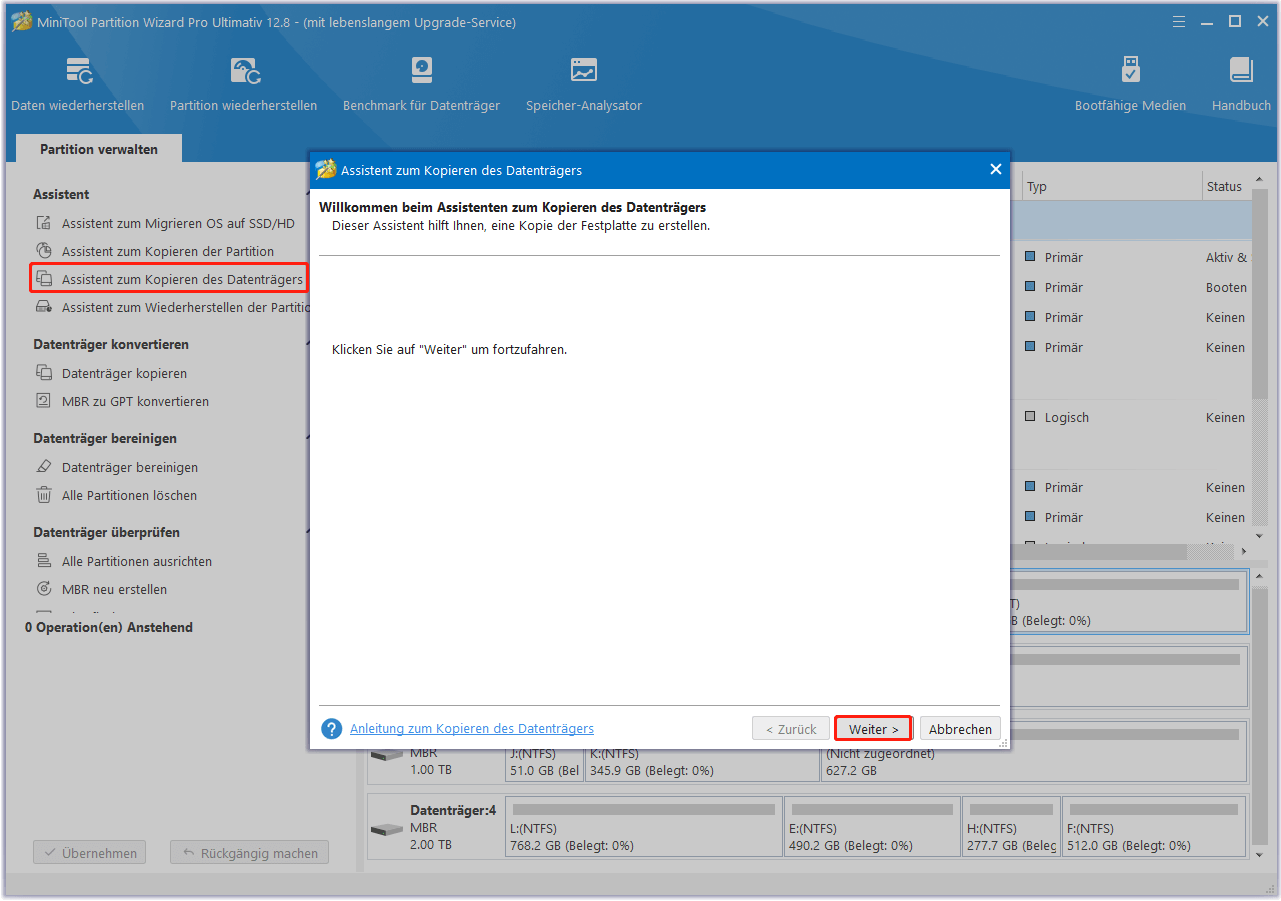
Task: Click Kopieren des Datenträgers wizard icon
Action: click(44, 279)
